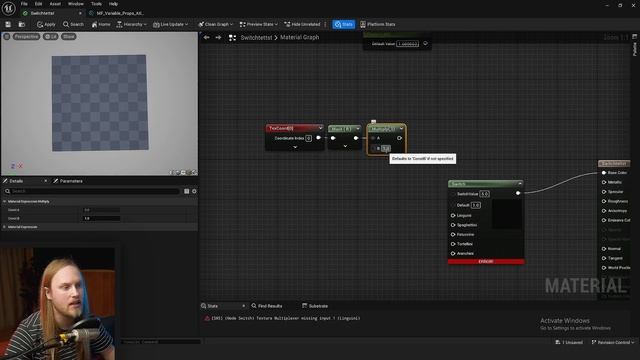This screenshot has height=360, width=640.
Task: Edit Switch node Default value field
Action: pyautogui.click(x=476, y=205)
